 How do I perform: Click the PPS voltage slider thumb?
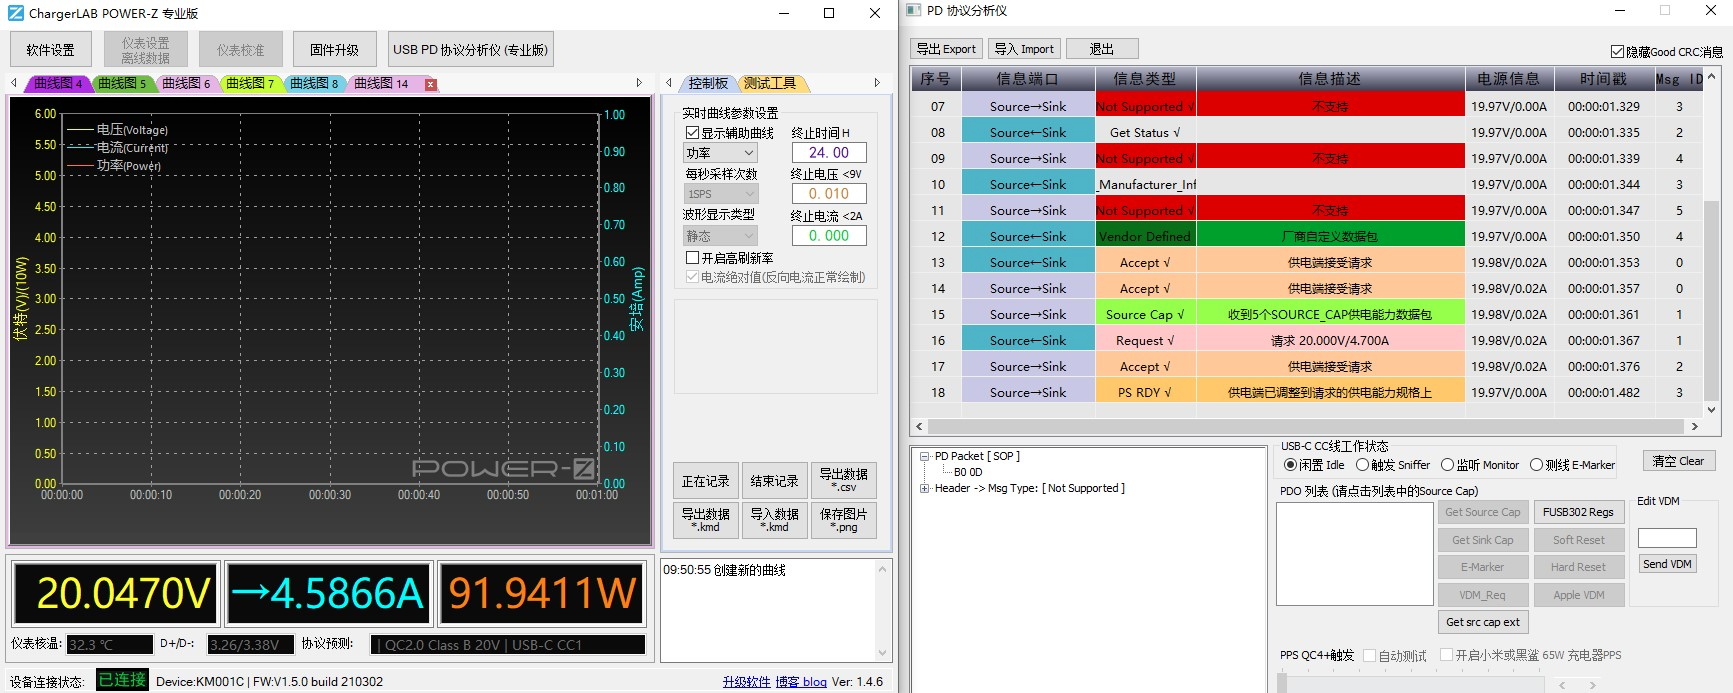(1282, 683)
